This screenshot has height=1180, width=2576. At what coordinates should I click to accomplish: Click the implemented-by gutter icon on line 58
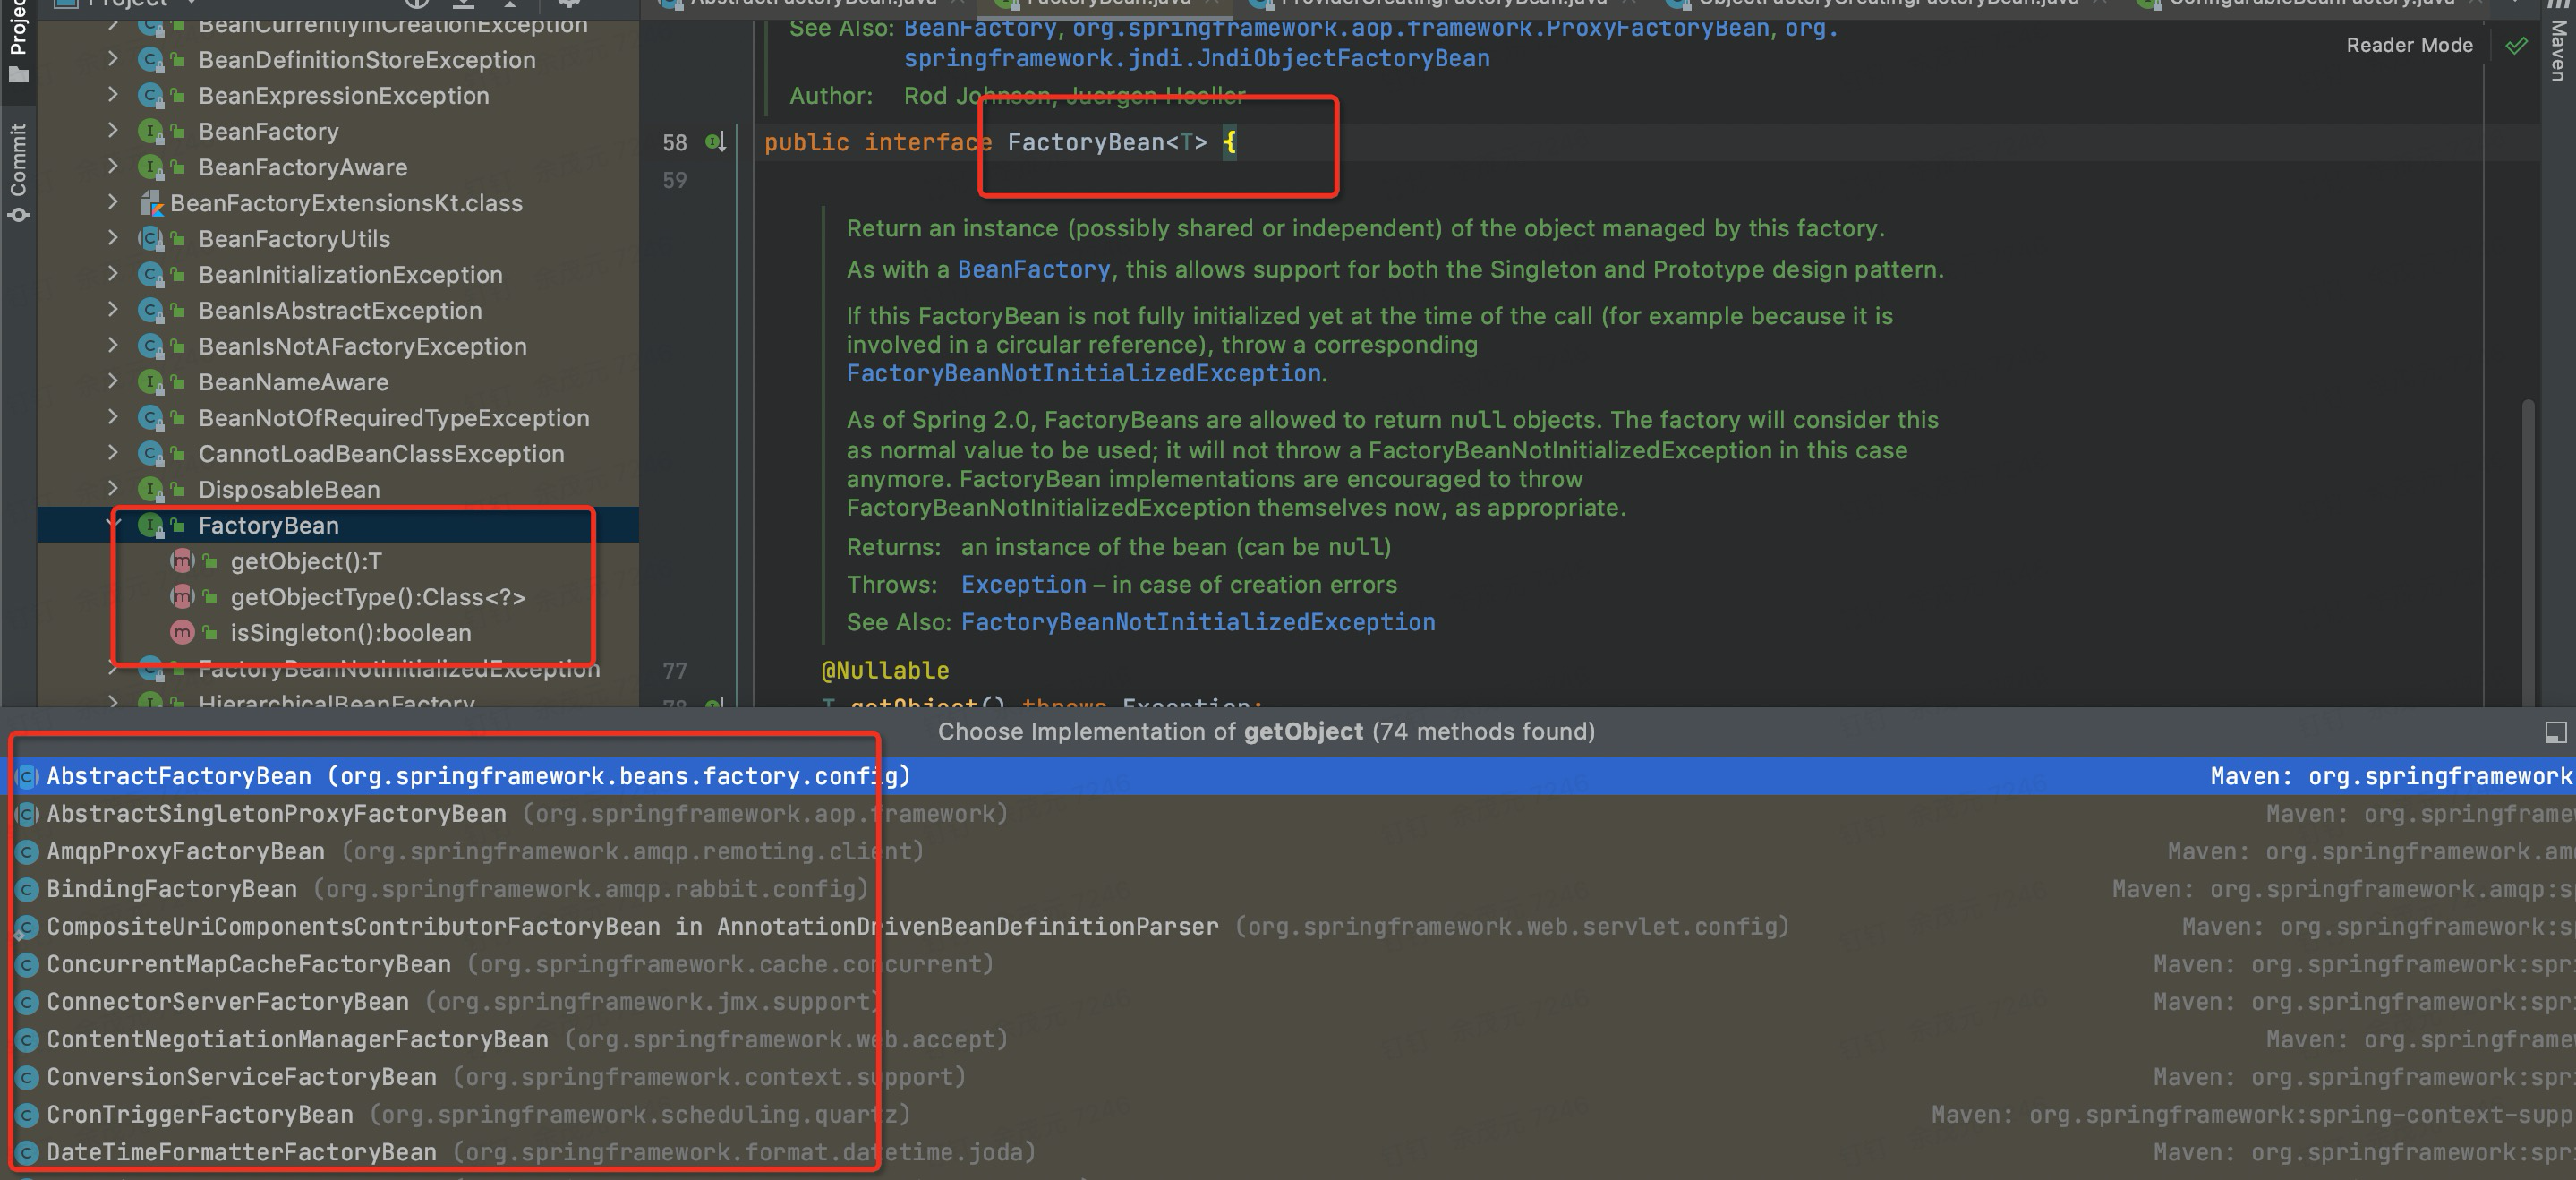(714, 142)
